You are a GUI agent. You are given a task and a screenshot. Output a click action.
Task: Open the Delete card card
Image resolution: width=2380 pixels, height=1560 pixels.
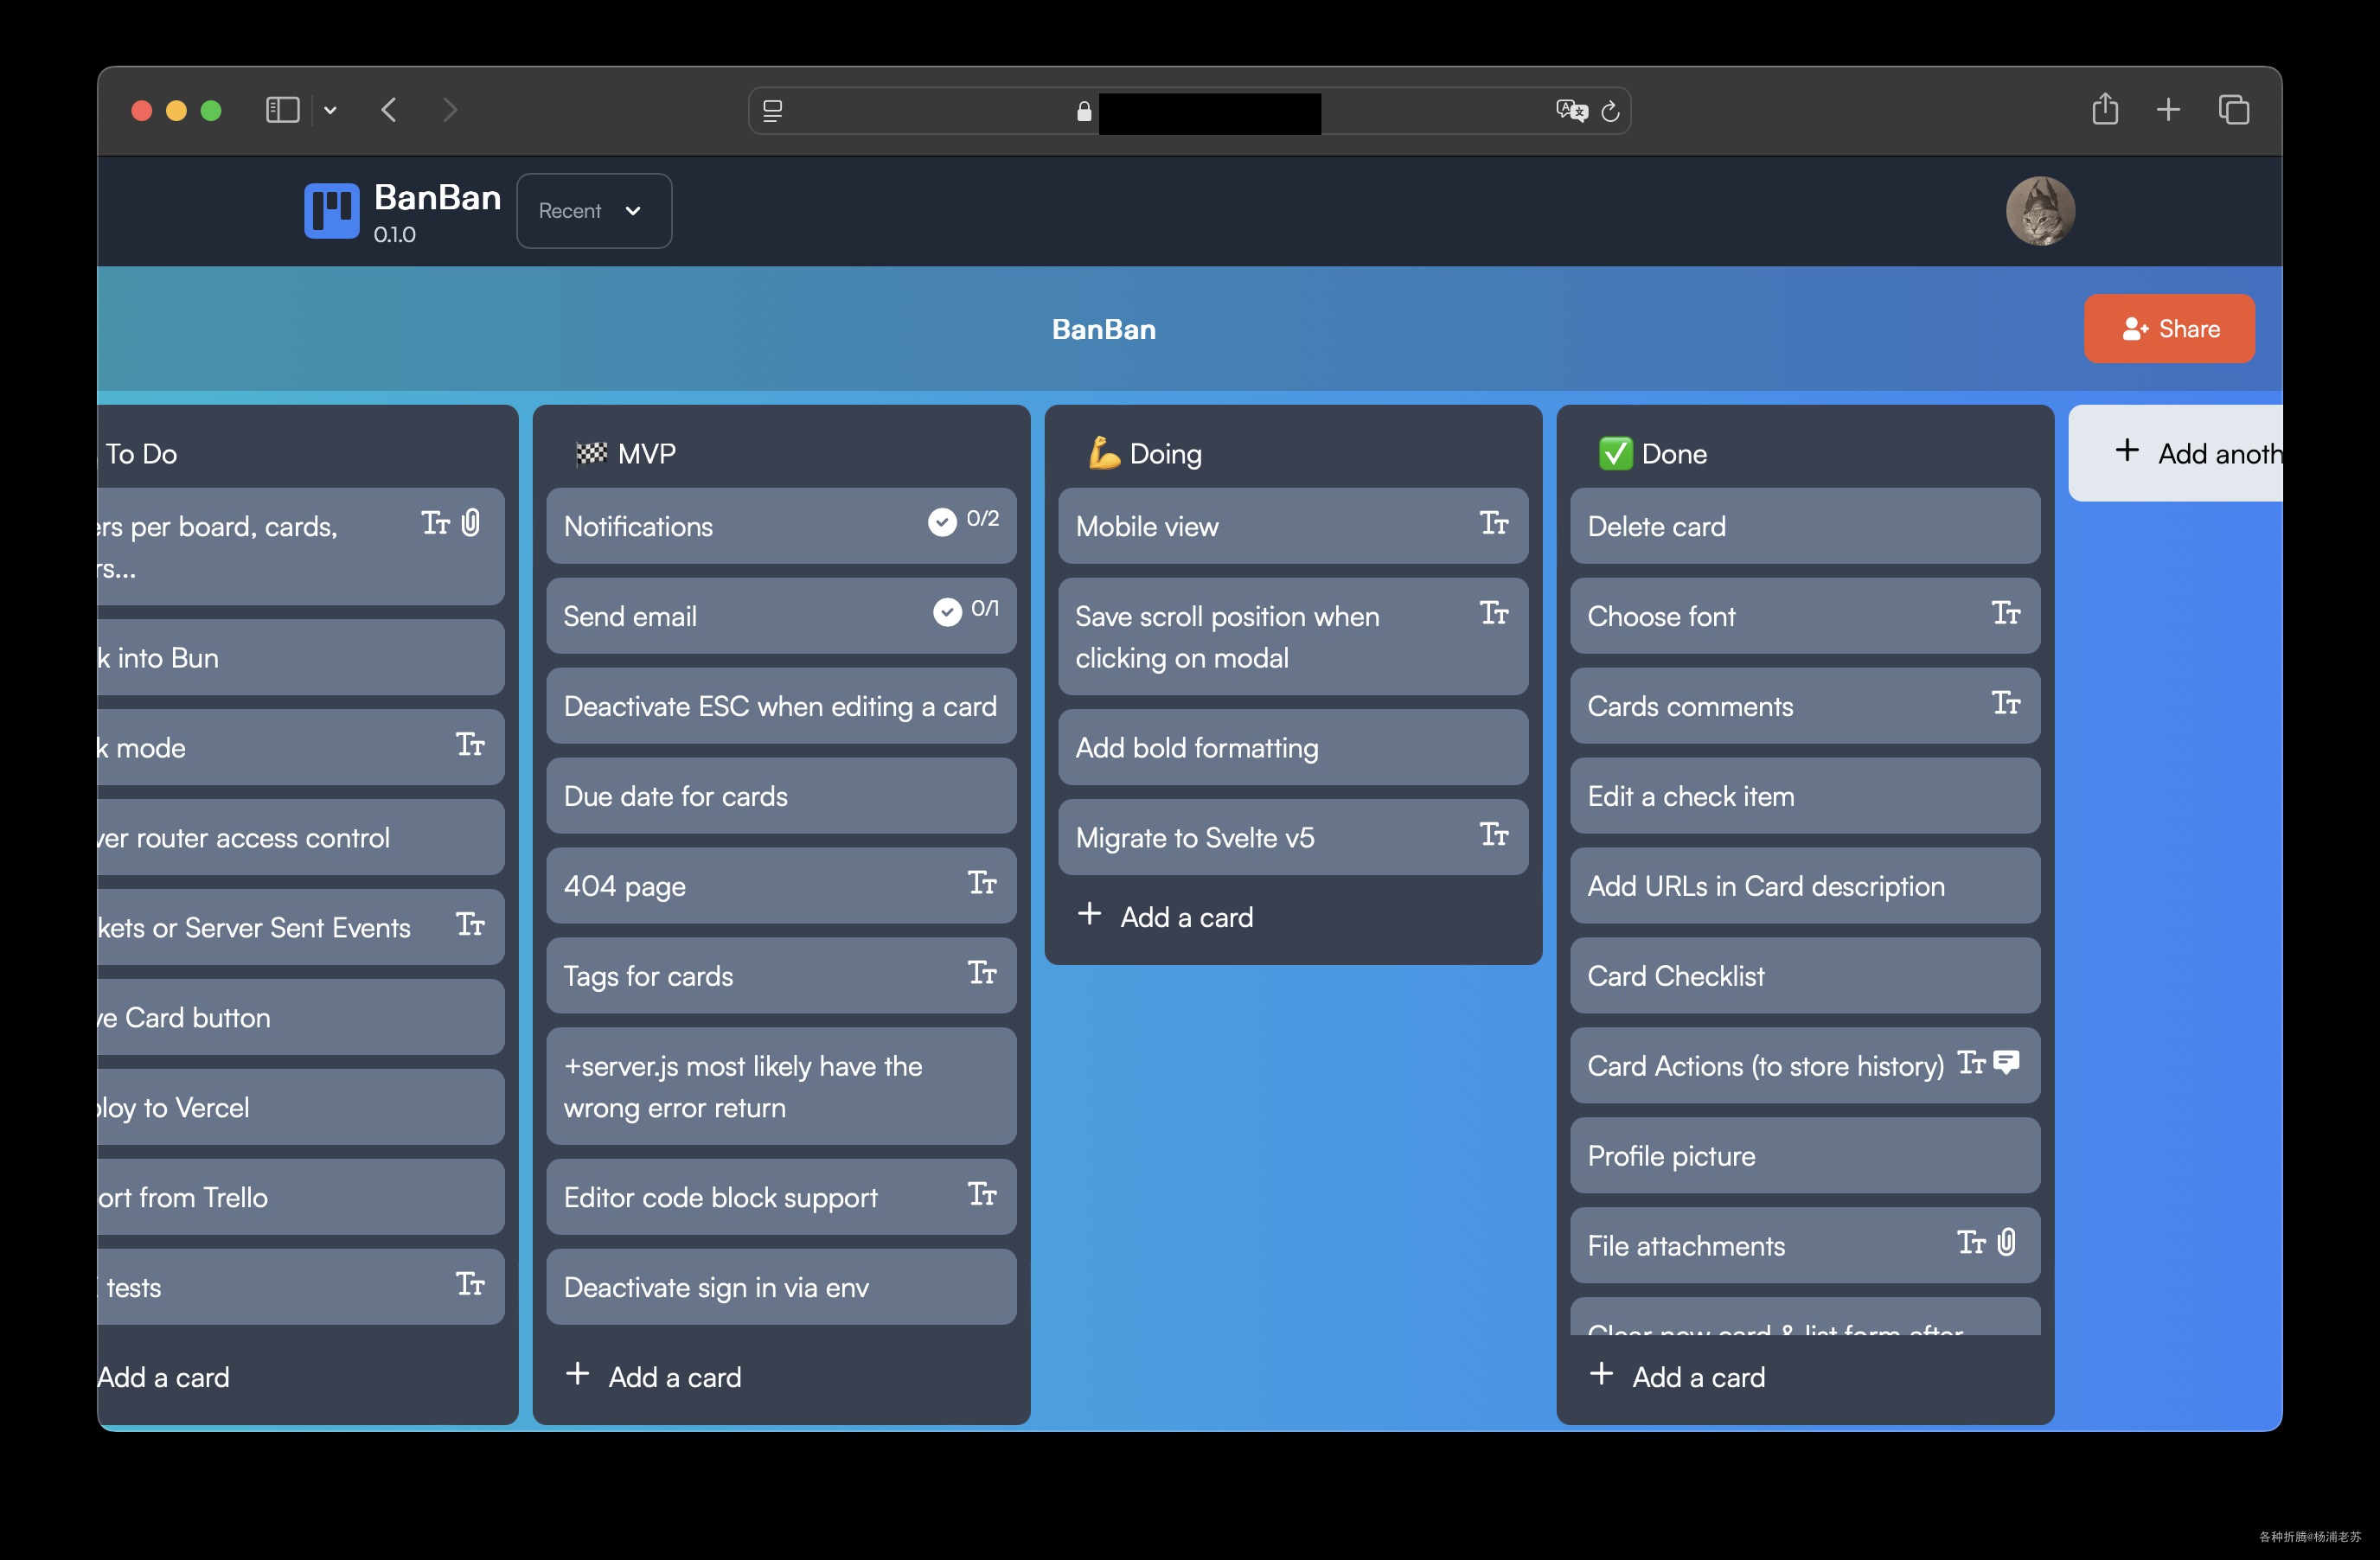tap(1805, 526)
